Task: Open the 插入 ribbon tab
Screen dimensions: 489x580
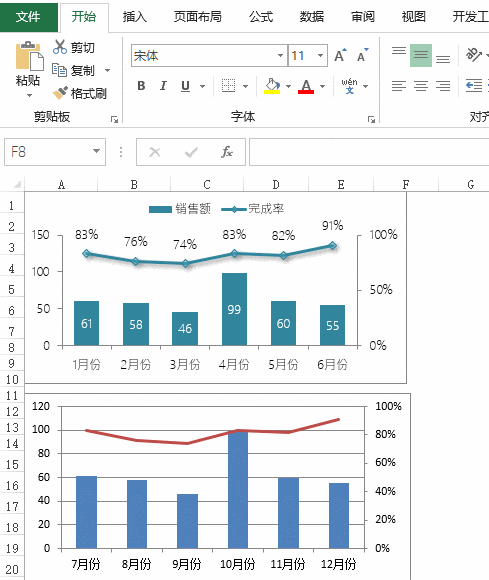Action: click(x=135, y=17)
